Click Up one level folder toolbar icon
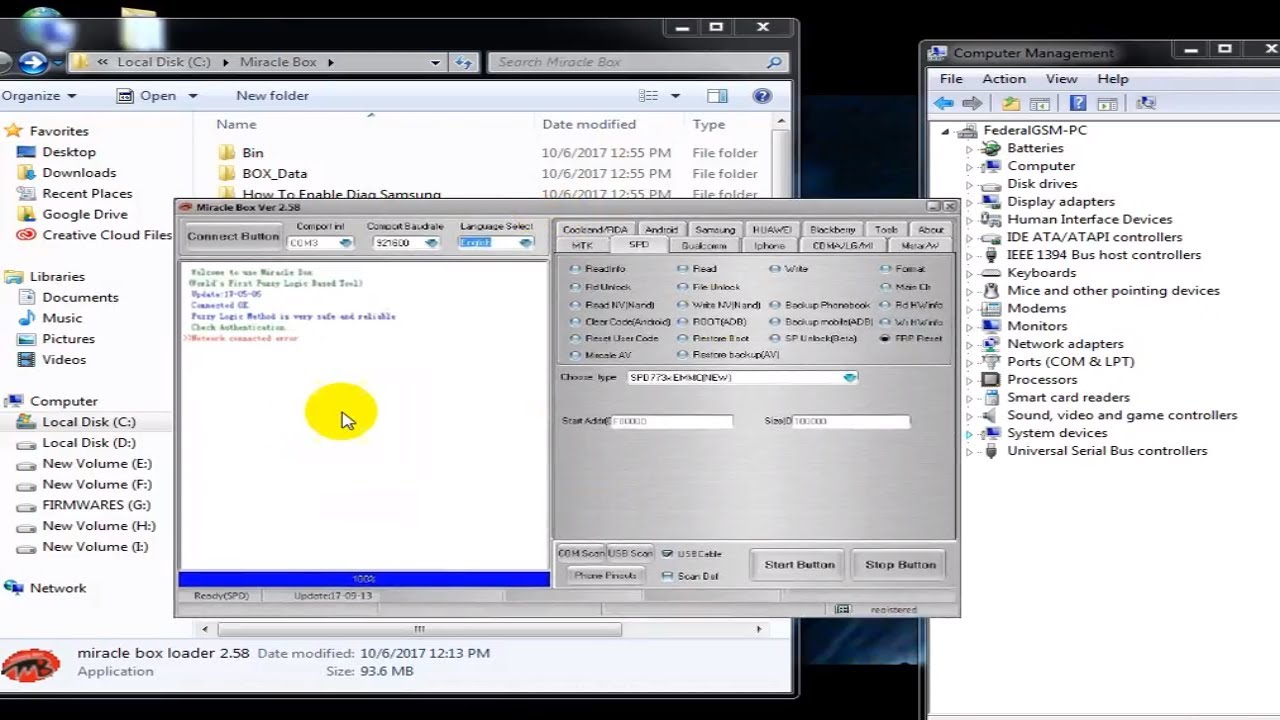The image size is (1280, 720). [1011, 103]
